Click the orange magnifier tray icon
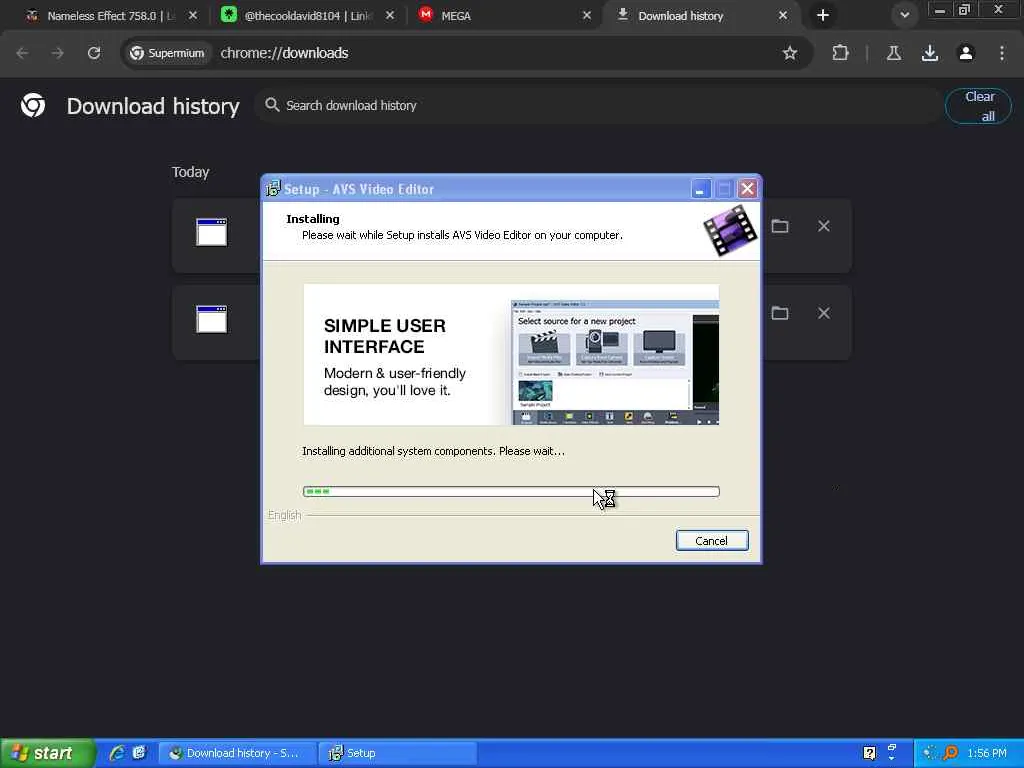This screenshot has height=768, width=1024. pos(951,753)
